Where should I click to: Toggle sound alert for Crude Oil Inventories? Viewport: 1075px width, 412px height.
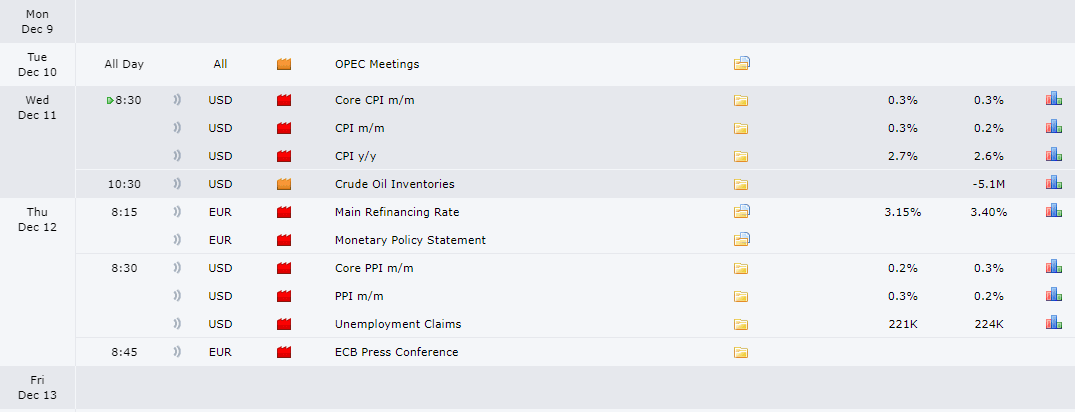(x=177, y=184)
